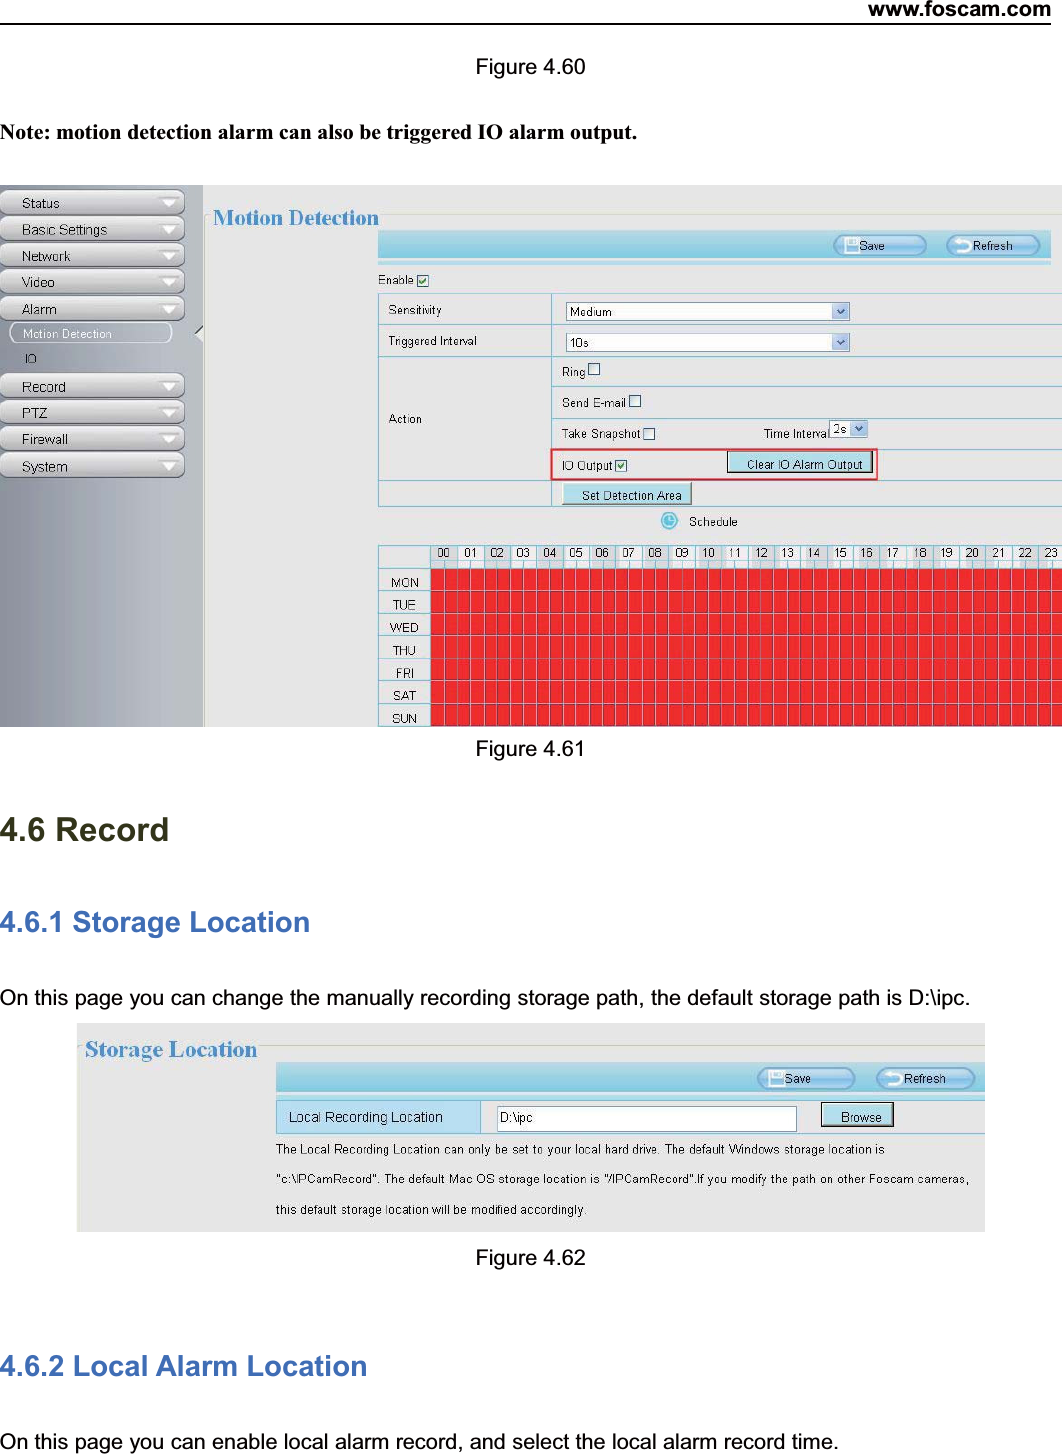
Task: Click the arrow on Record menu
Action: tap(169, 386)
